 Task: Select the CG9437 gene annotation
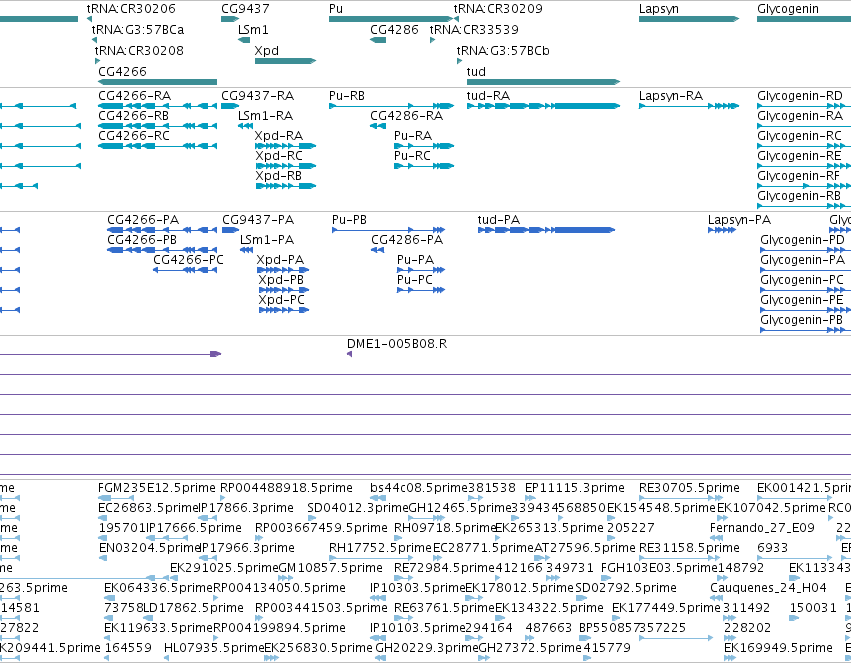tap(230, 19)
